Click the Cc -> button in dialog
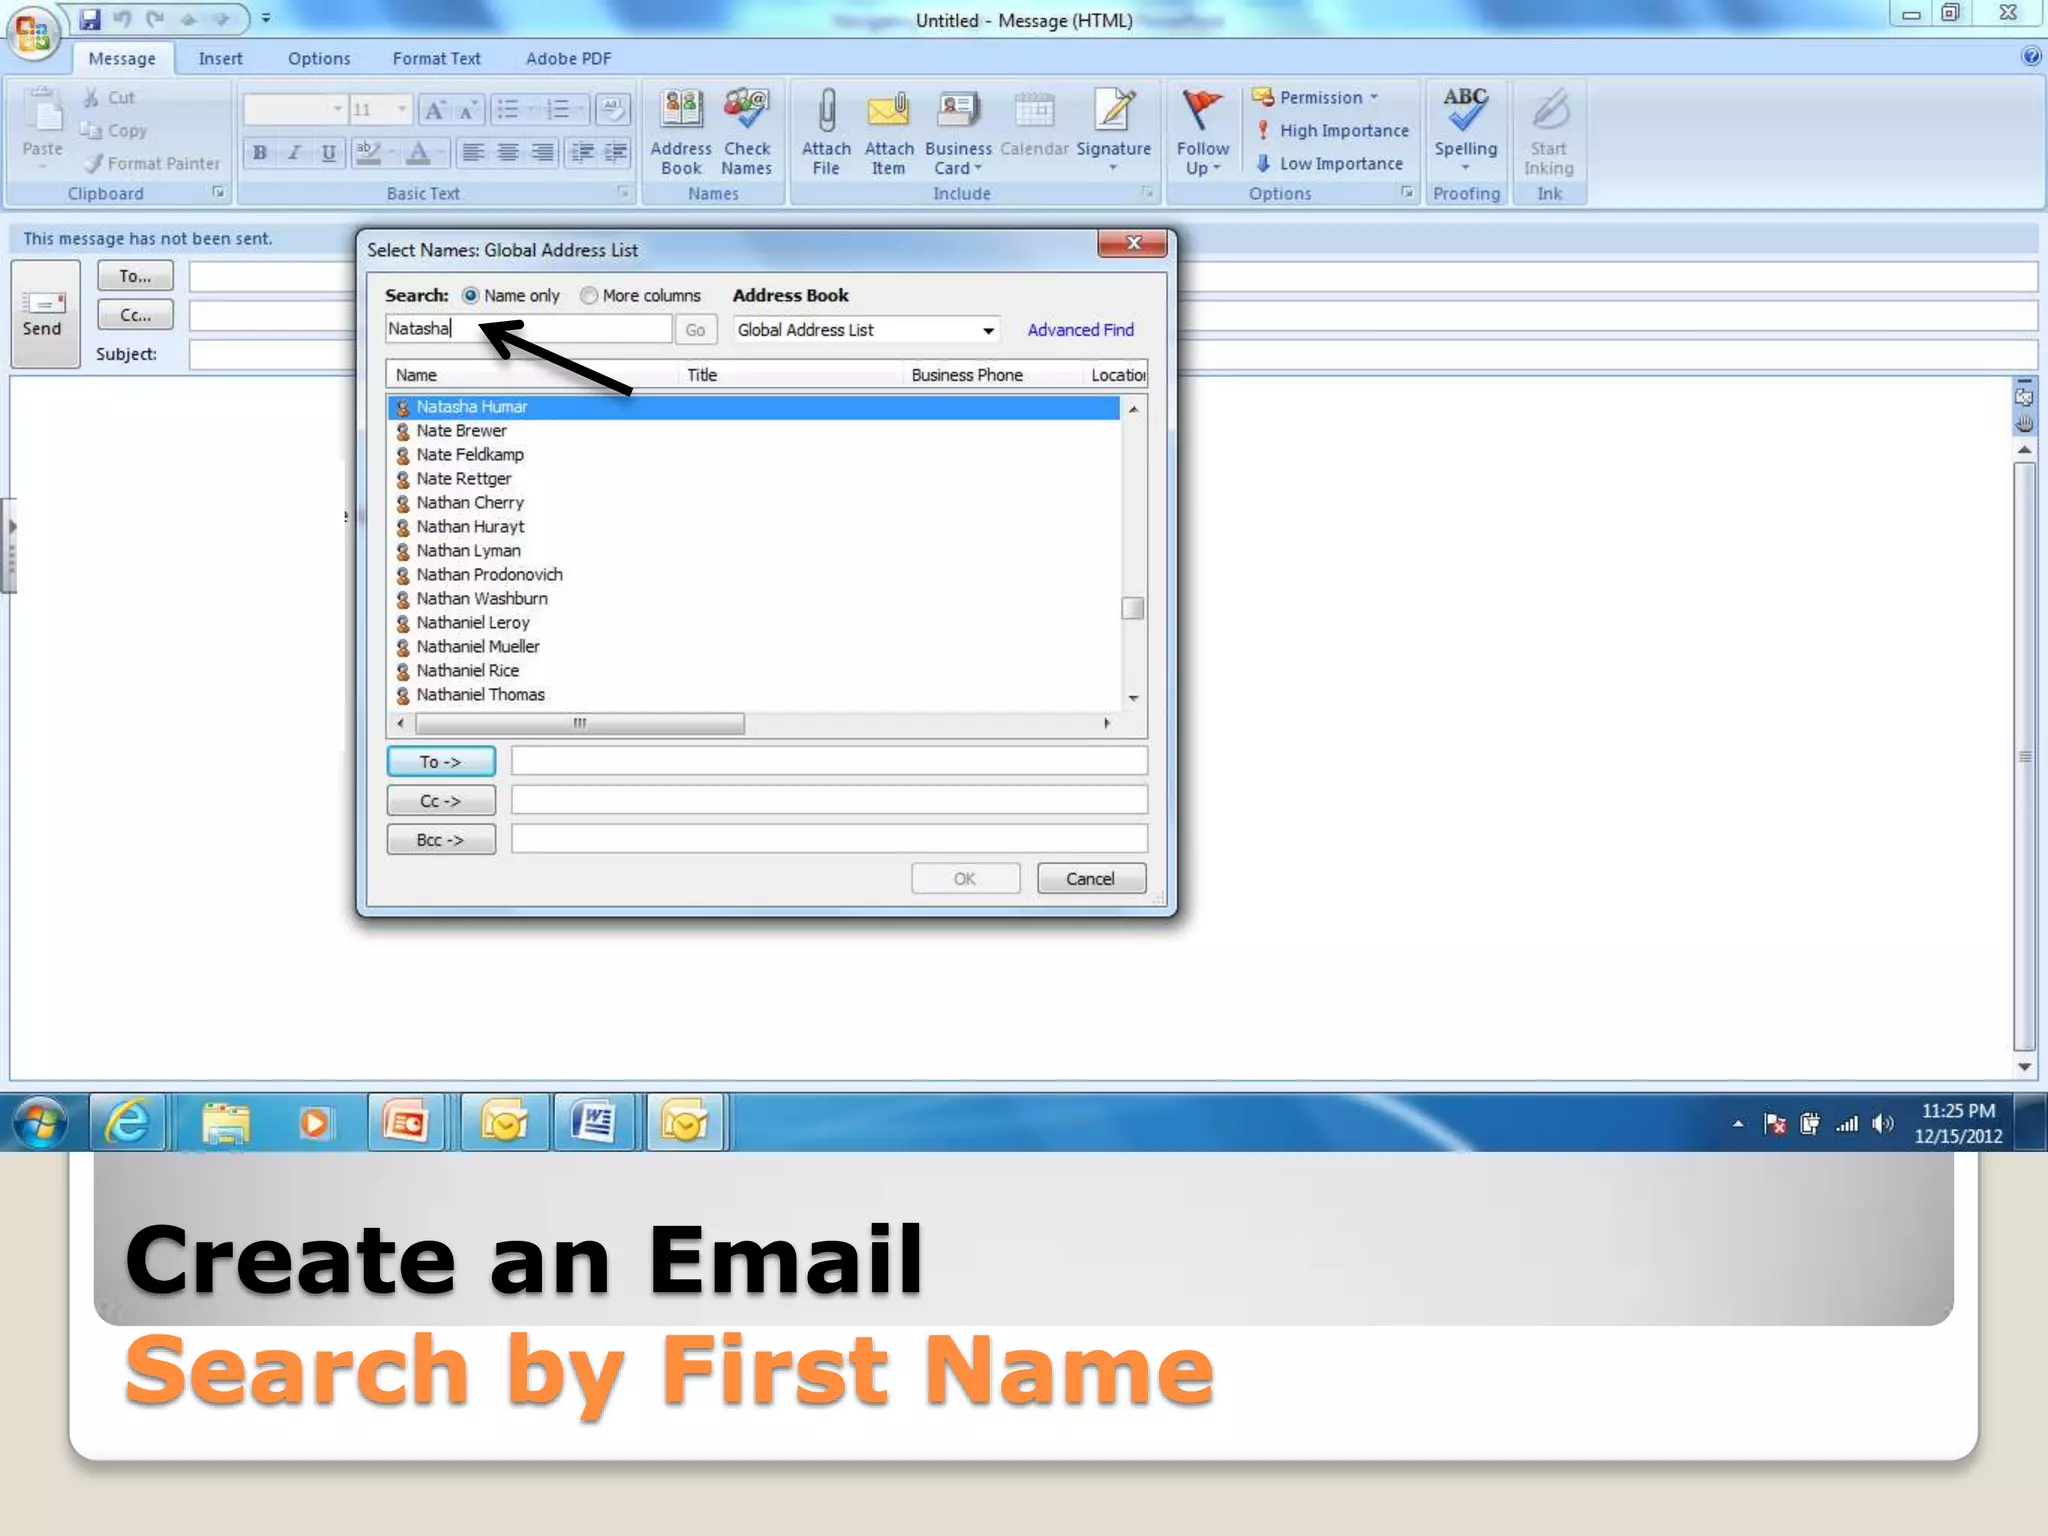2048x1536 pixels. pos(441,801)
